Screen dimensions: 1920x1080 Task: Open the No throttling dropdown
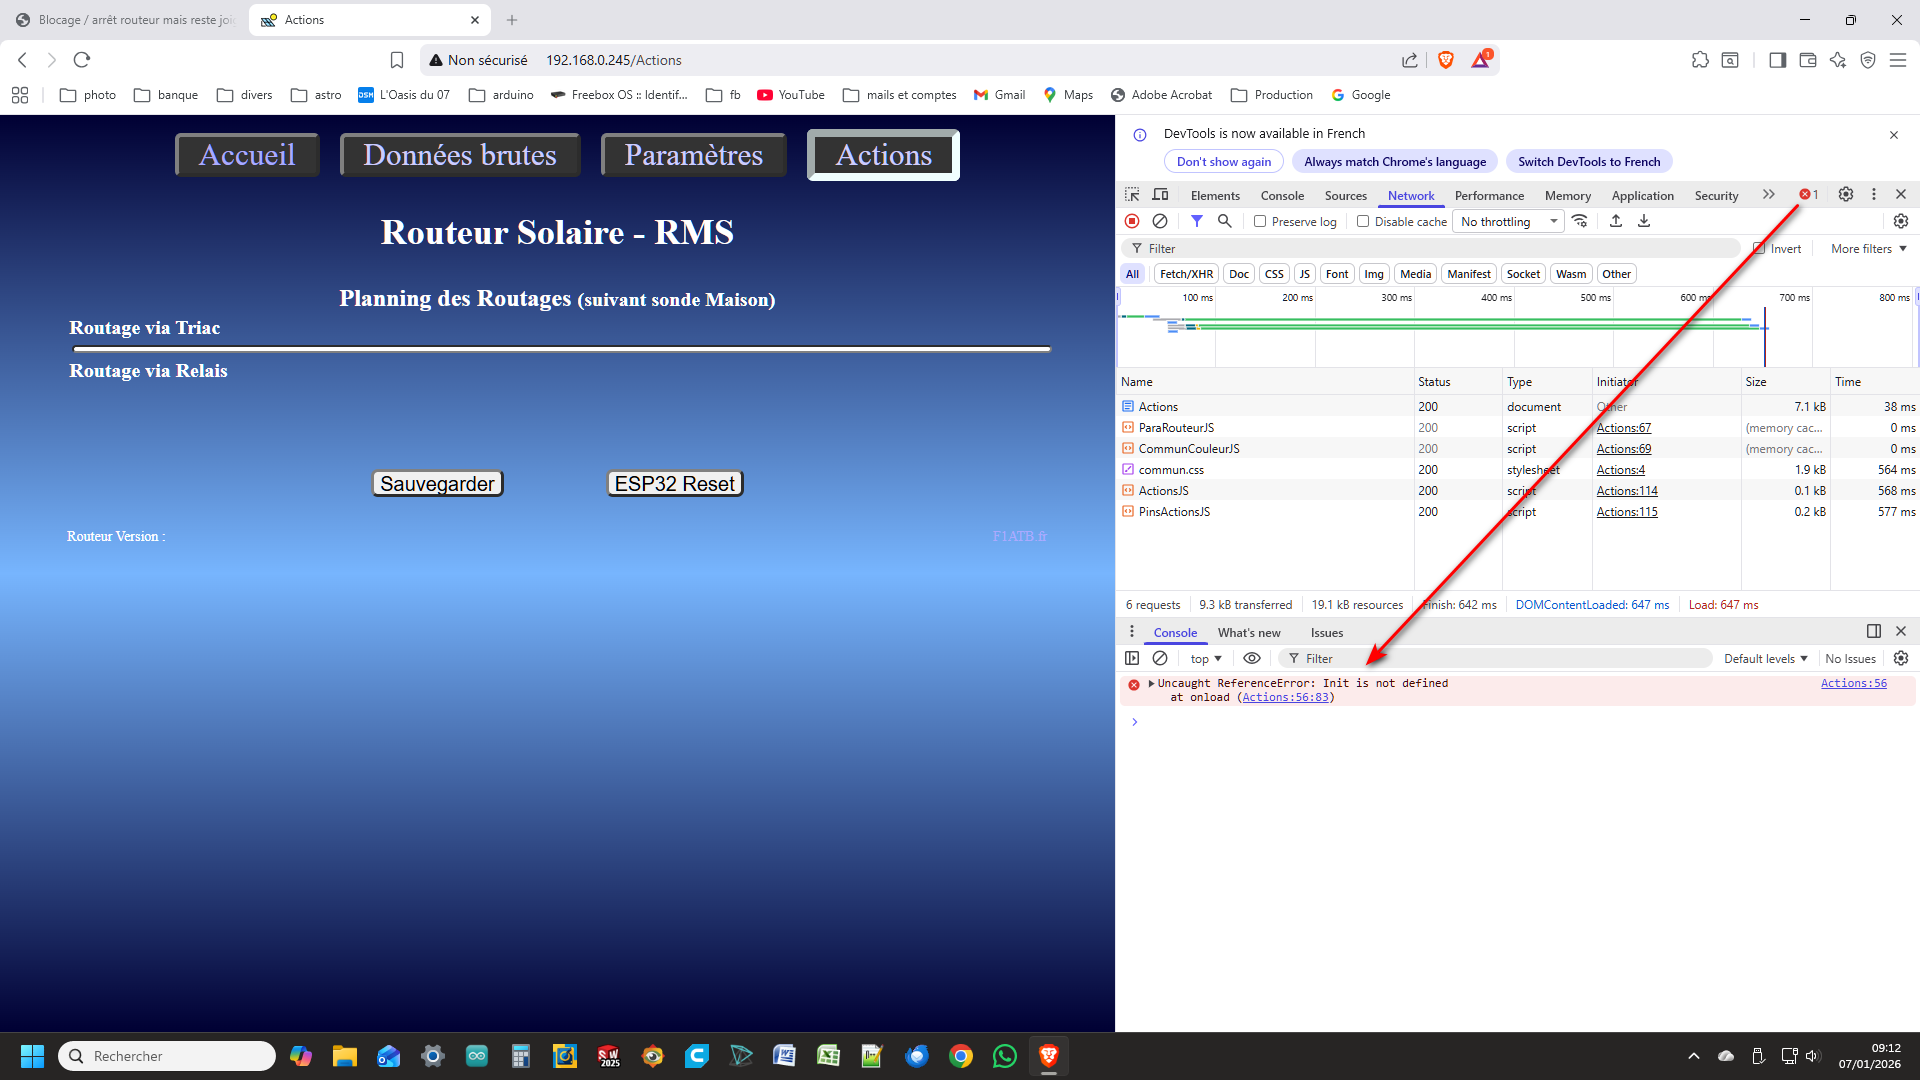1508,222
